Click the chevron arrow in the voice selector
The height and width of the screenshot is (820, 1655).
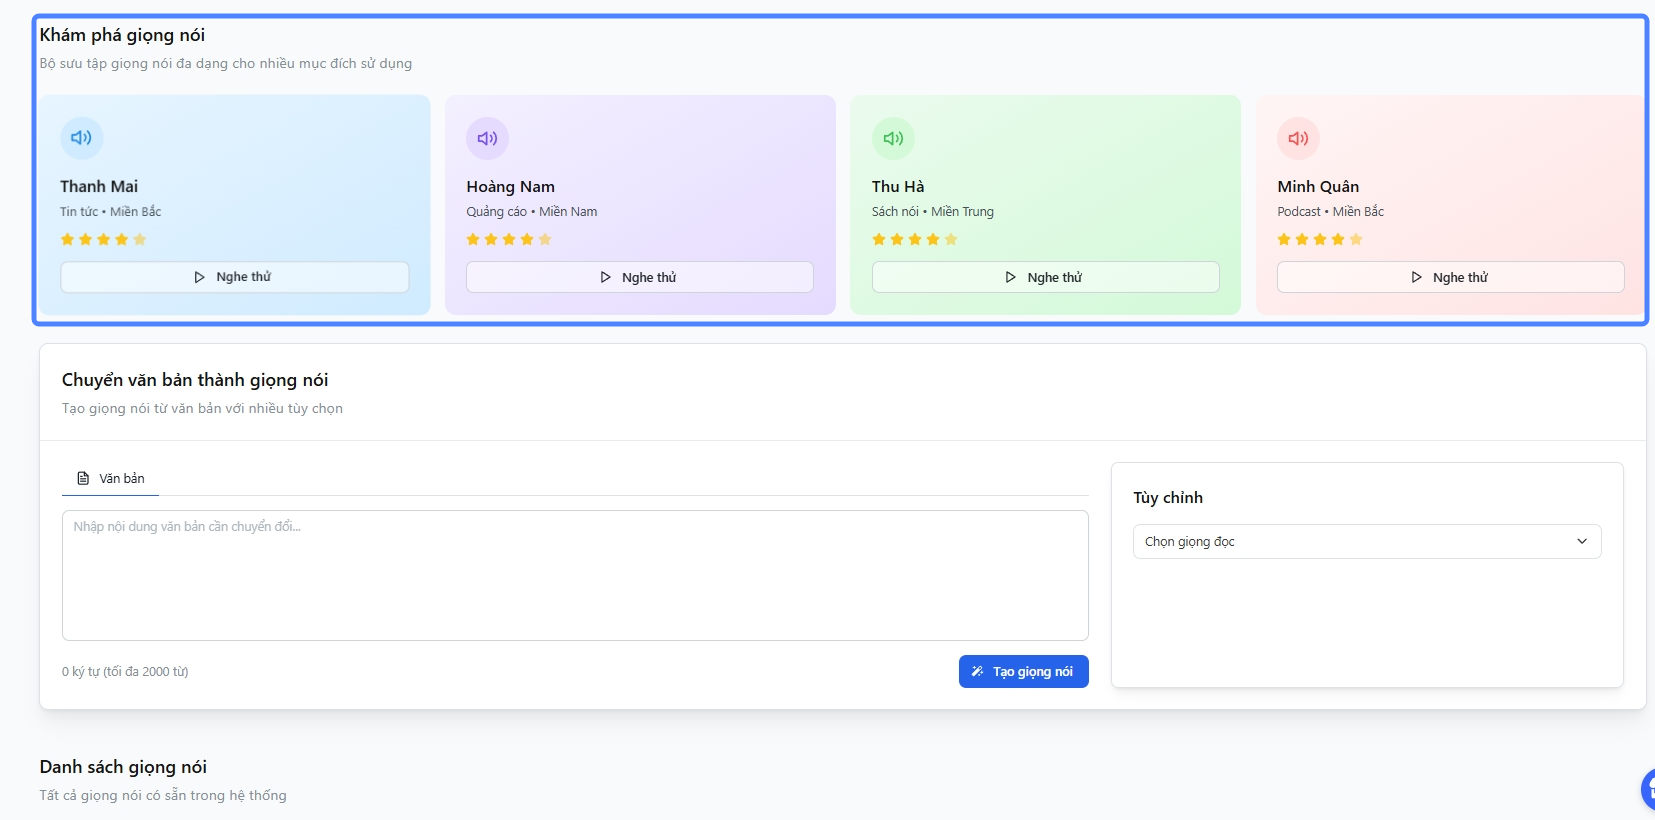click(x=1582, y=541)
